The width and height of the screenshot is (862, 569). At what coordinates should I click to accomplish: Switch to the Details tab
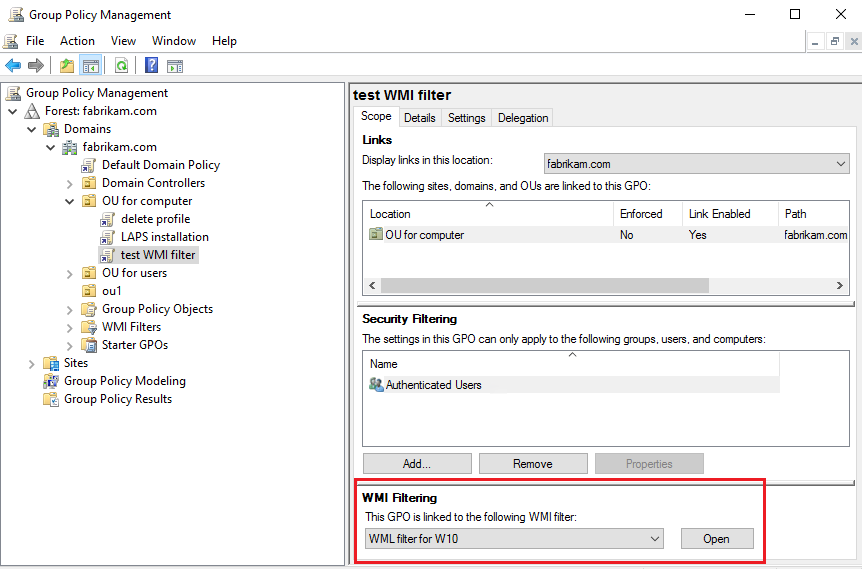click(419, 118)
